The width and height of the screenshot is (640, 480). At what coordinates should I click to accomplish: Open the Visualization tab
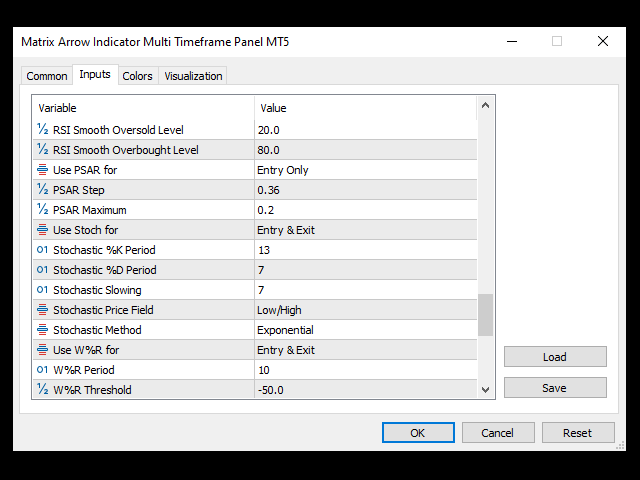pos(194,76)
